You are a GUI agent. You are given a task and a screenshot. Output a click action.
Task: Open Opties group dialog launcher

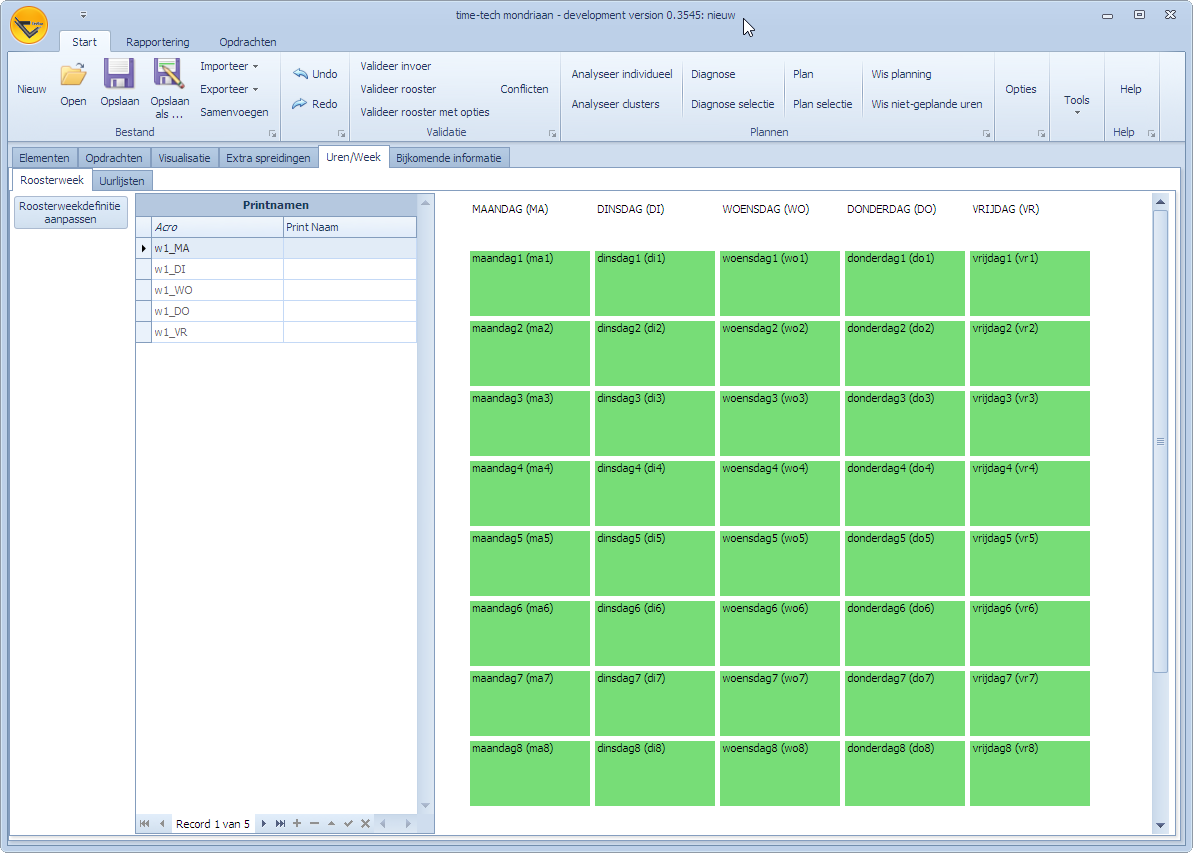pos(1042,133)
